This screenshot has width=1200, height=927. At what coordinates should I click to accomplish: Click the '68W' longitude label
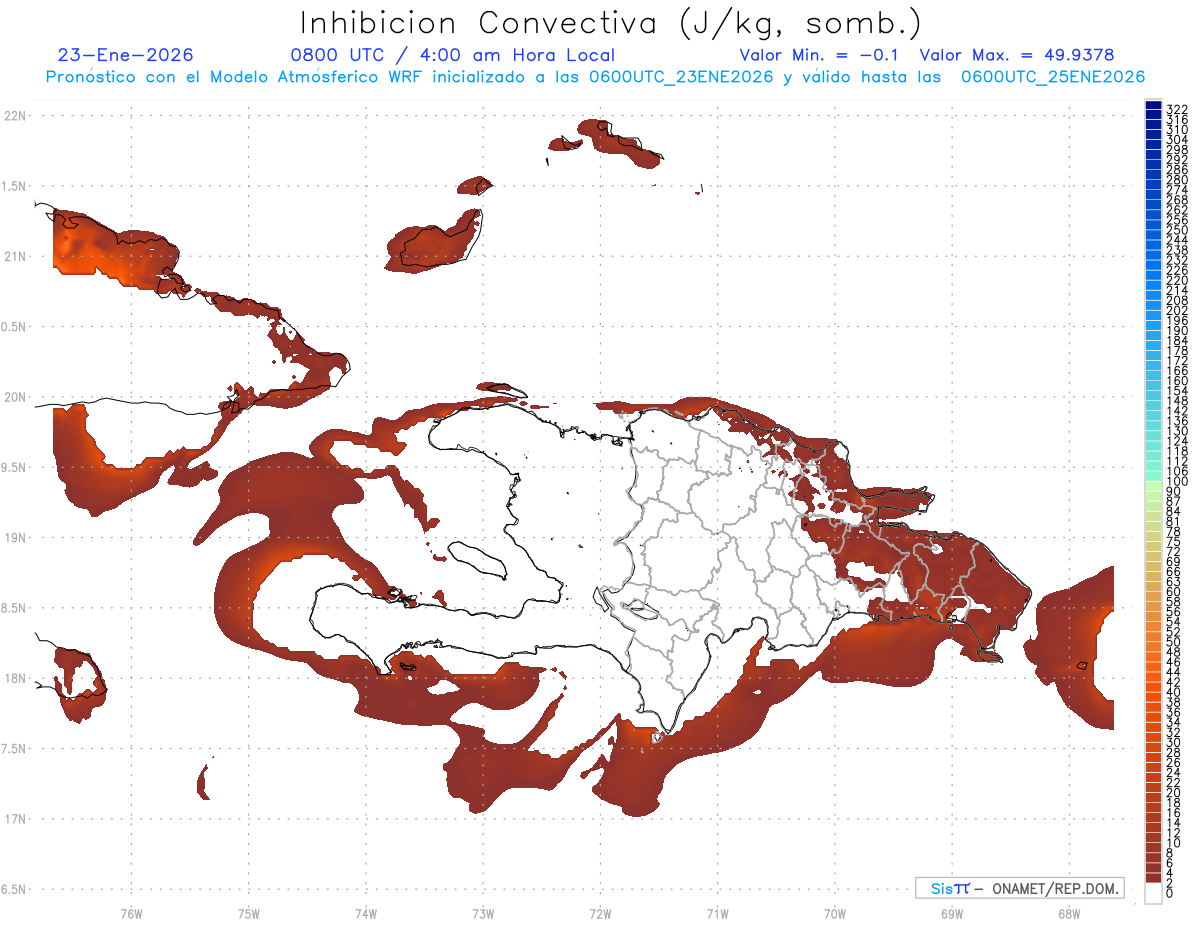[1068, 913]
